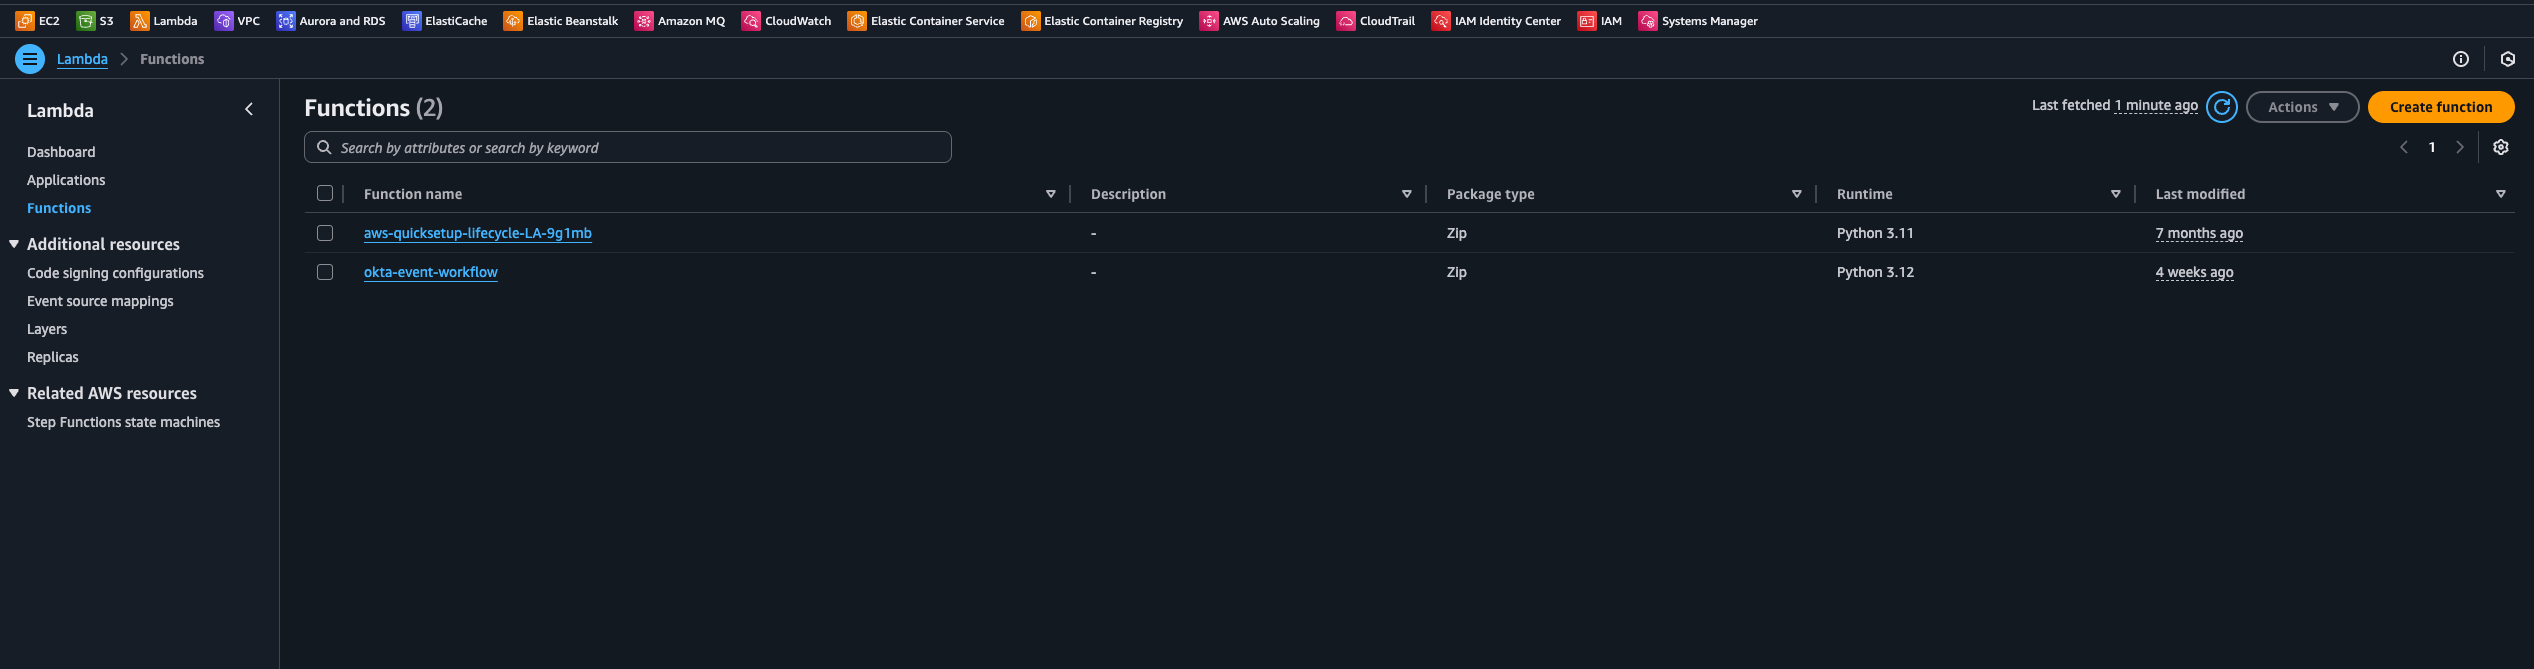Image resolution: width=2534 pixels, height=669 pixels.
Task: Toggle the hamburger navigation menu icon
Action: [30, 59]
